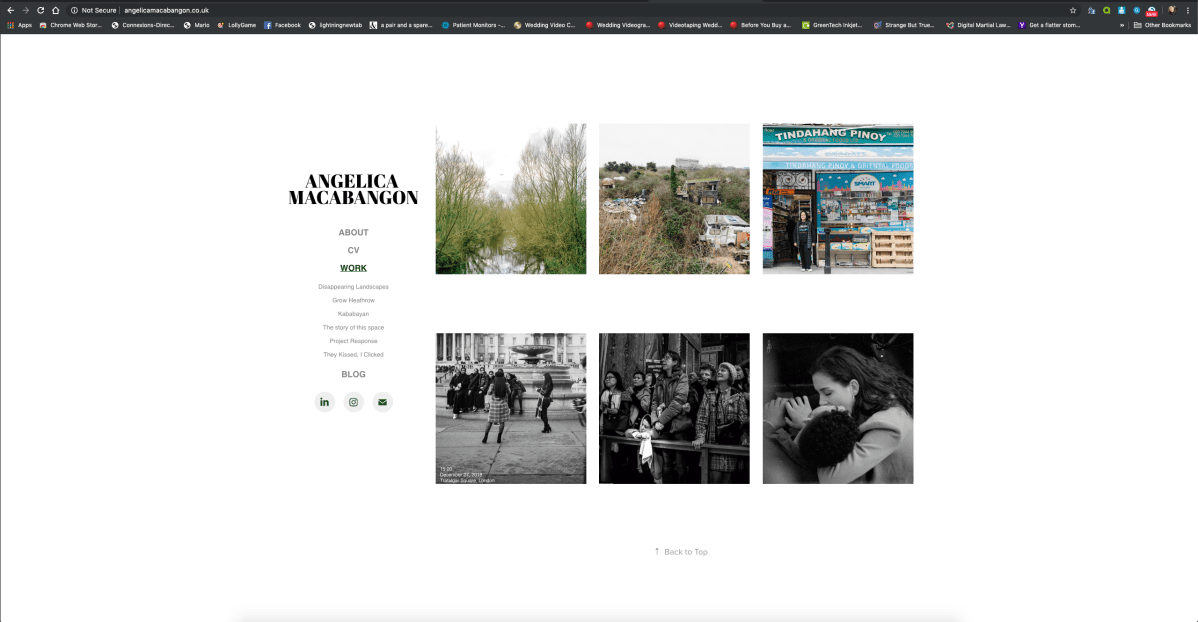
Task: Open the Chrome extensions puzzle menu
Action: [x=1092, y=10]
